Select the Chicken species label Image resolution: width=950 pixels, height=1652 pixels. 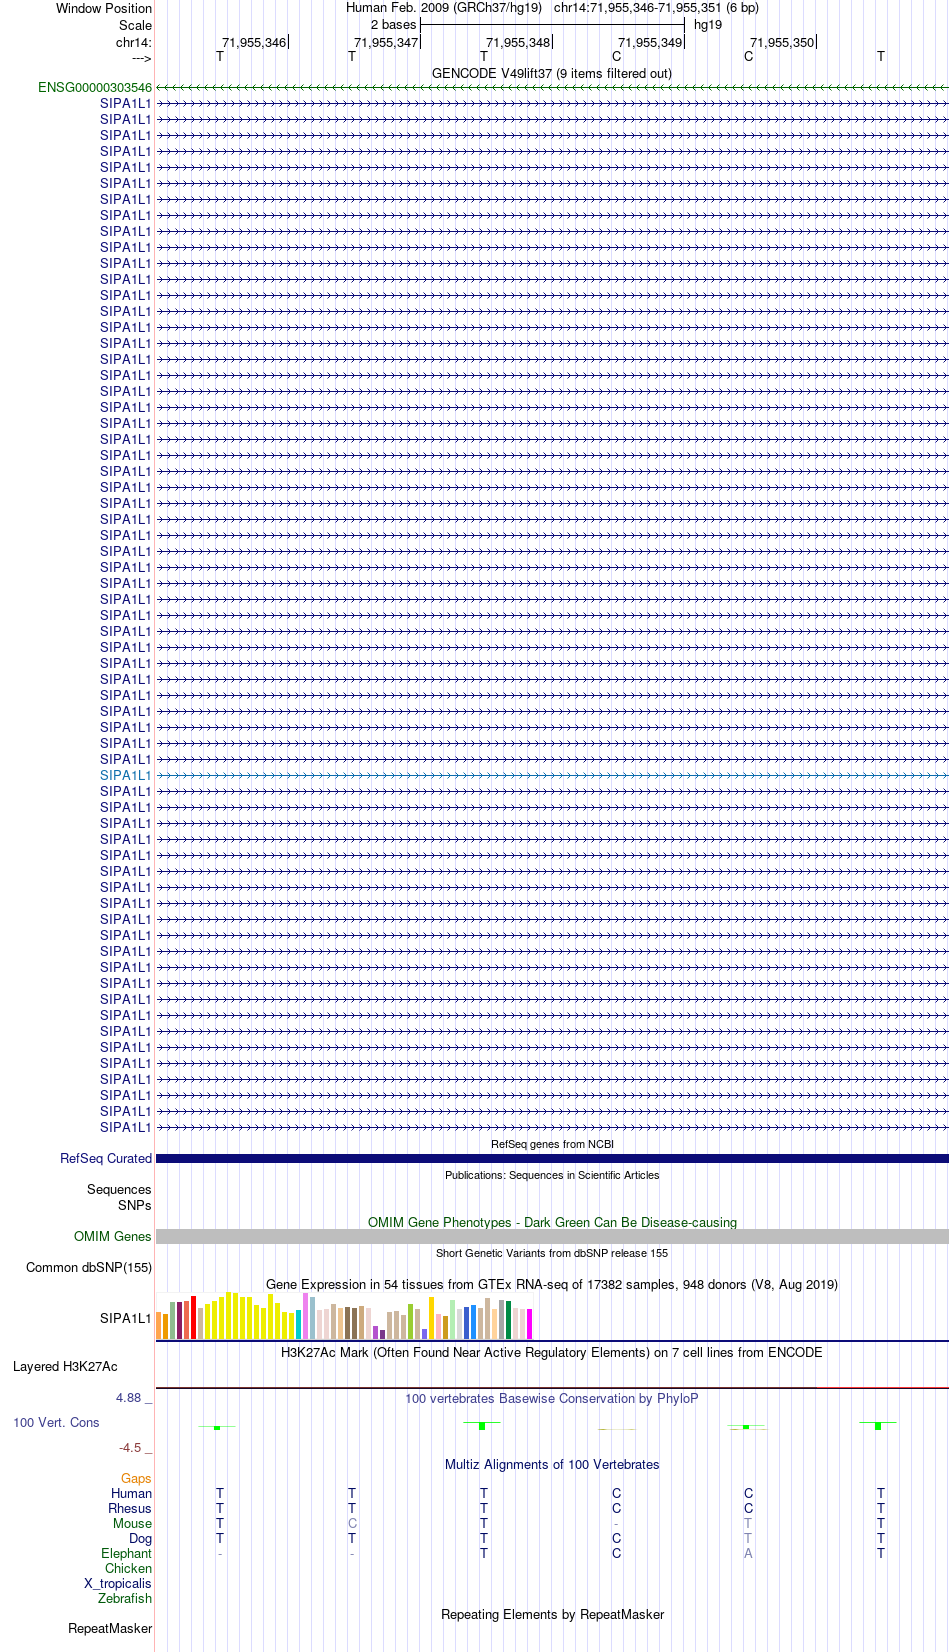[129, 1569]
